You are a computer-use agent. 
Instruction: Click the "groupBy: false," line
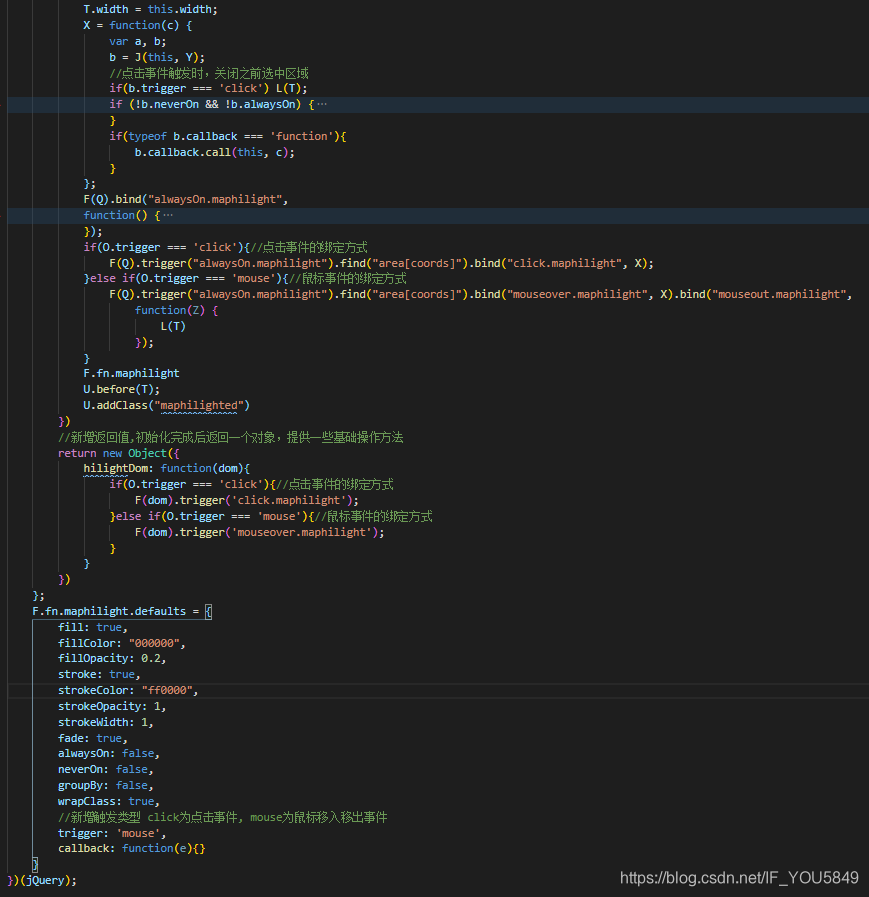point(106,785)
